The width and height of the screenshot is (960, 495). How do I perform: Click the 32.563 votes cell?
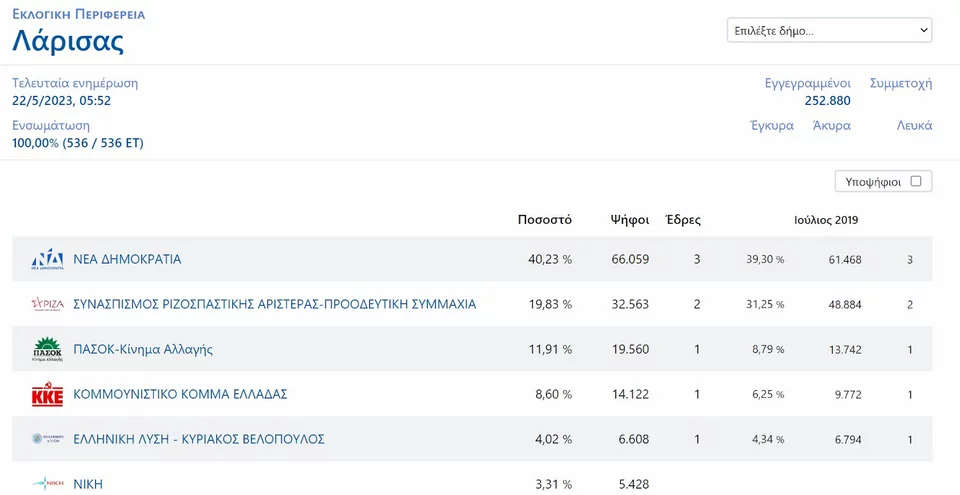click(x=630, y=304)
